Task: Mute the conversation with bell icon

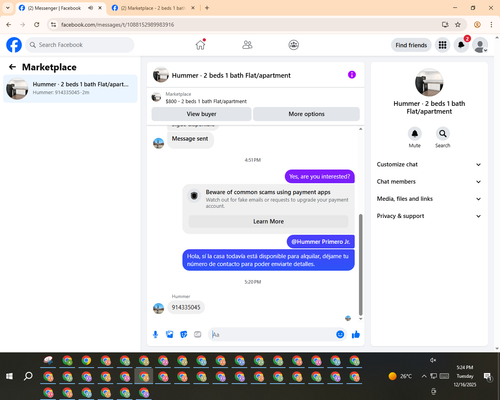Action: [414, 134]
